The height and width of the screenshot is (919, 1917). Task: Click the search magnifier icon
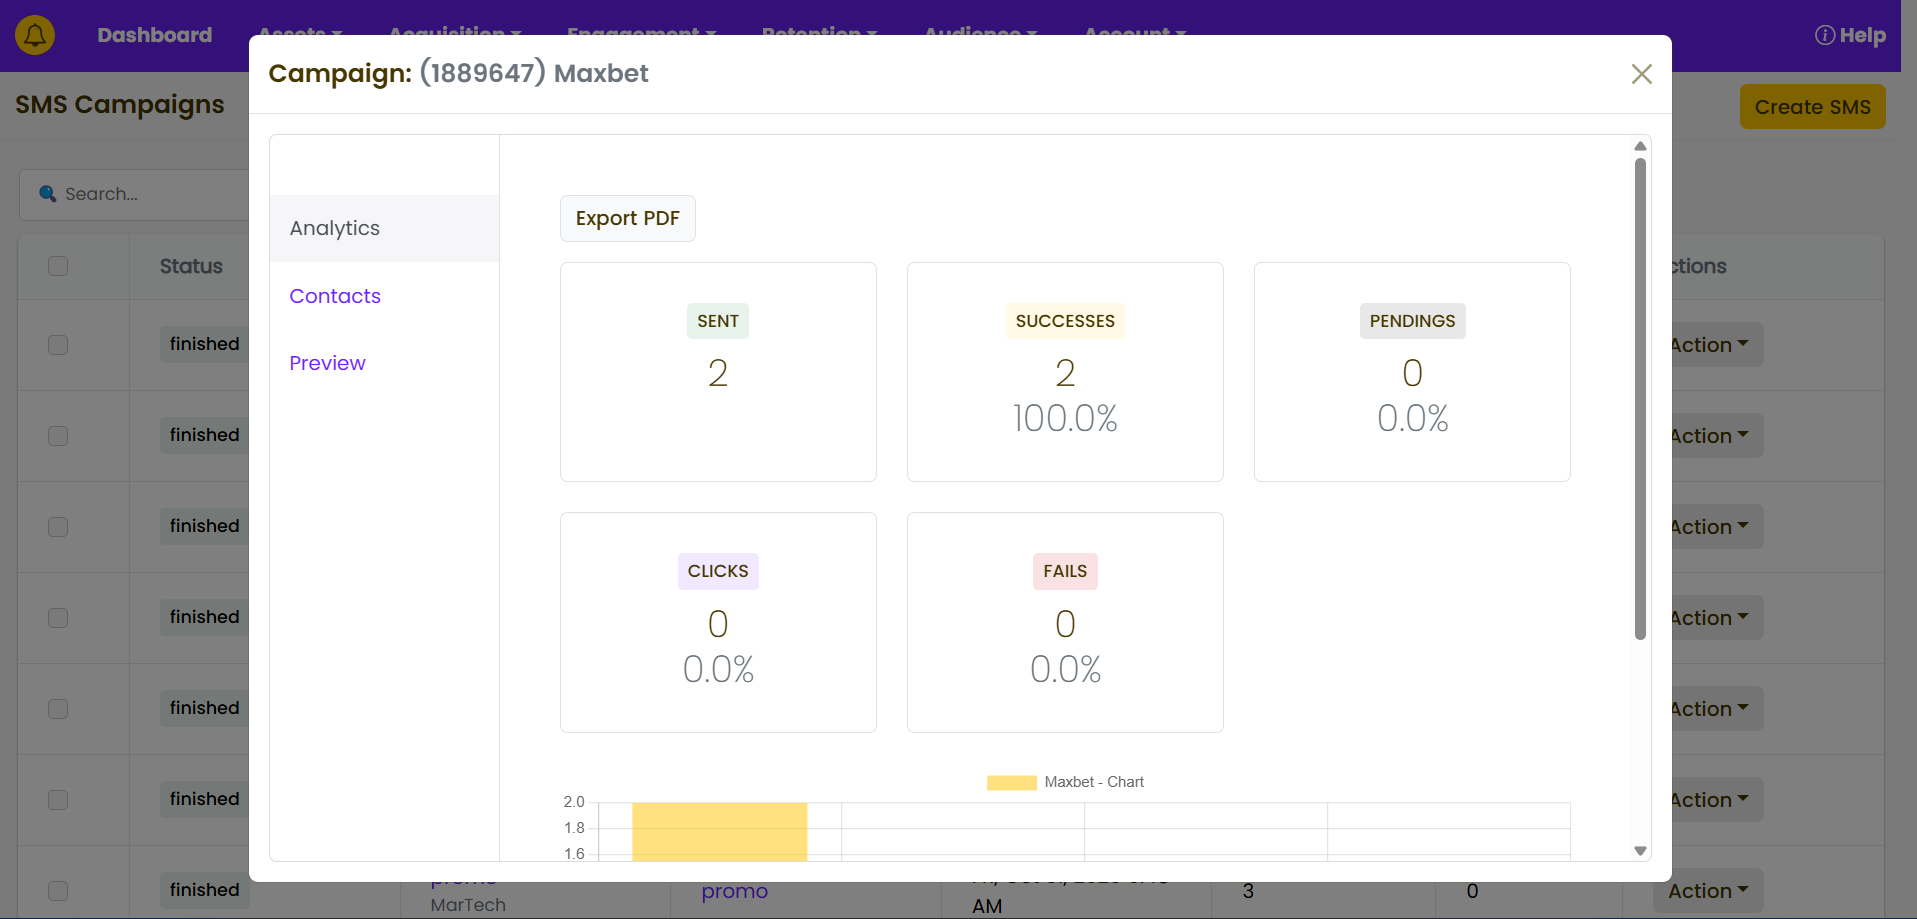coord(47,194)
